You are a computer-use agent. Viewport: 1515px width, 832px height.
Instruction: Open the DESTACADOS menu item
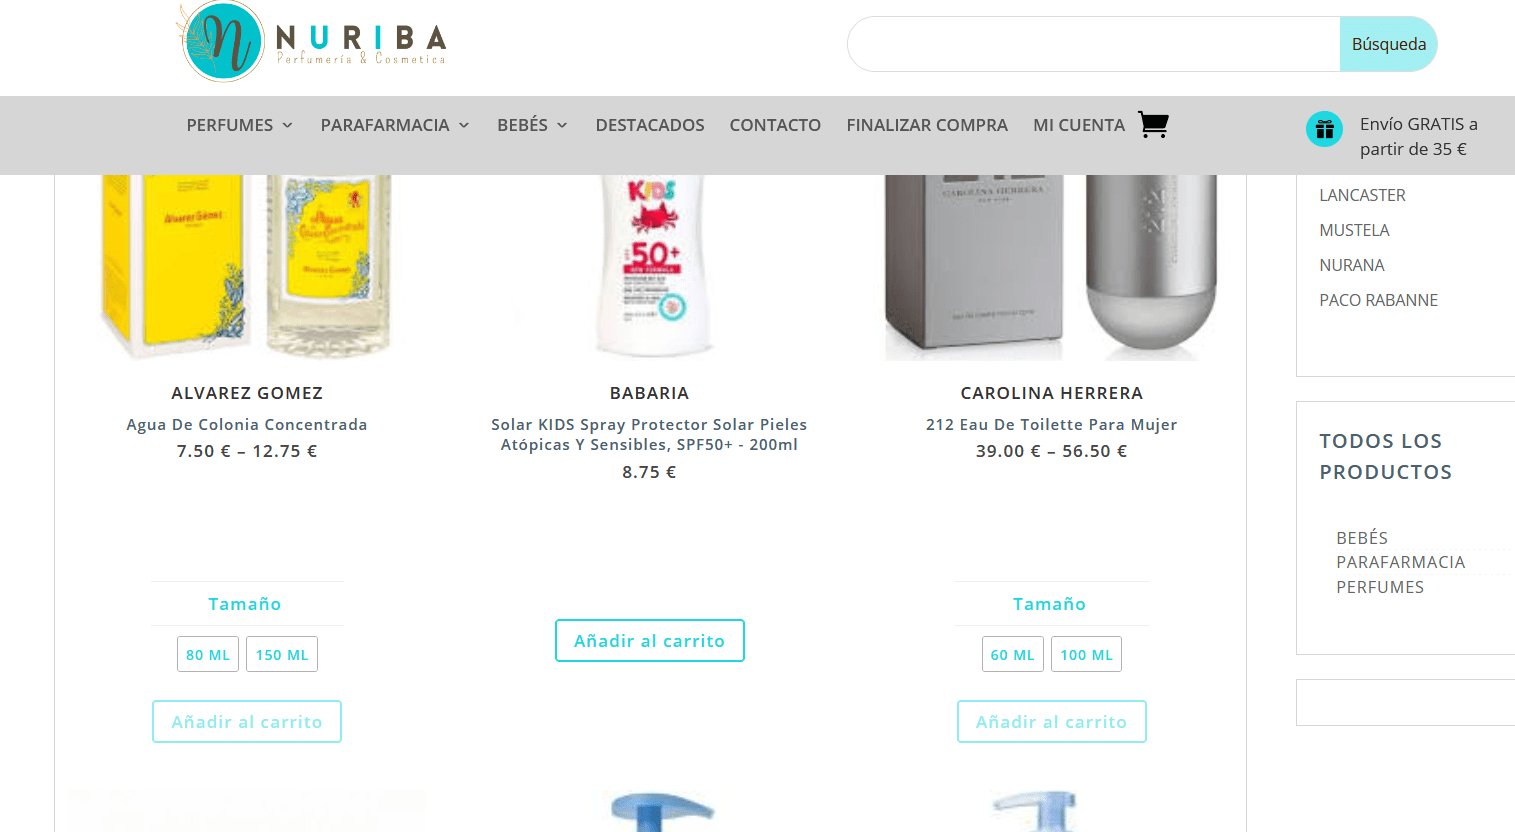(x=650, y=125)
